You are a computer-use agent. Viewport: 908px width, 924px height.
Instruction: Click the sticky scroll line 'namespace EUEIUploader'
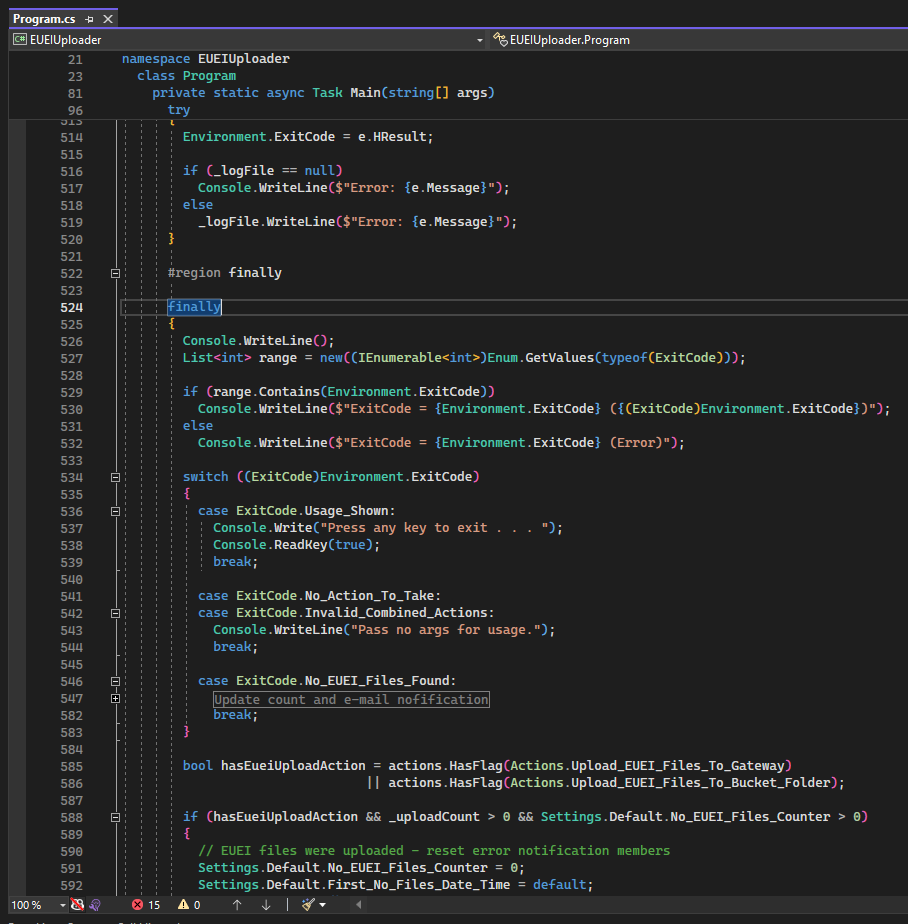pos(206,59)
